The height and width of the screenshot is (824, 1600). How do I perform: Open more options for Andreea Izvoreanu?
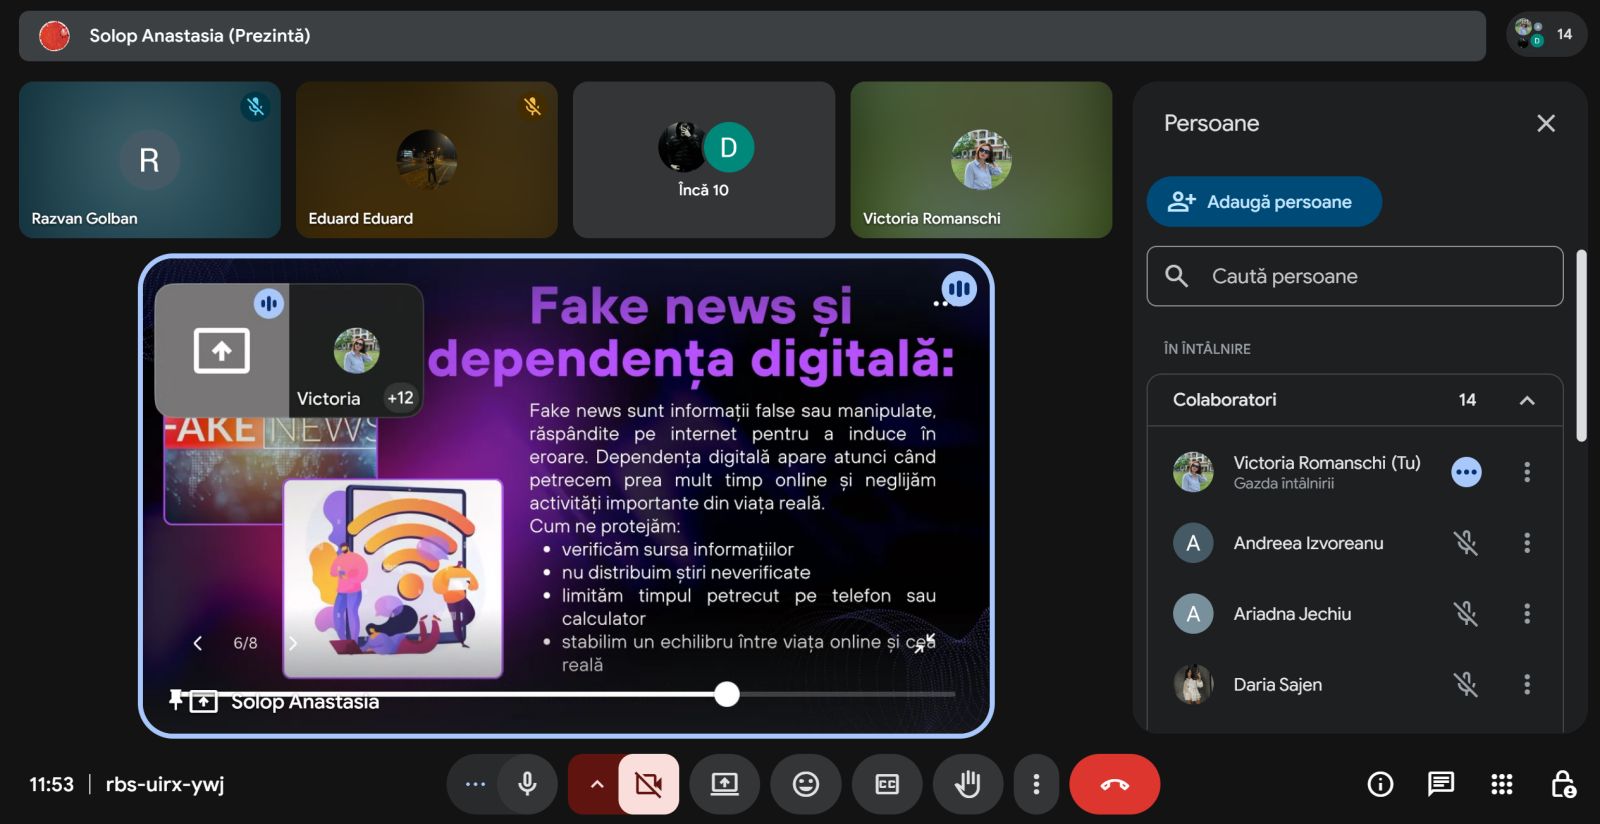pyautogui.click(x=1526, y=543)
